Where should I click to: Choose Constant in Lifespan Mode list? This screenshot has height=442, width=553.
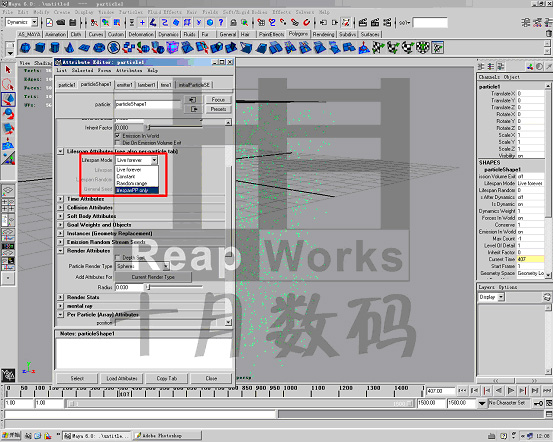[137, 176]
